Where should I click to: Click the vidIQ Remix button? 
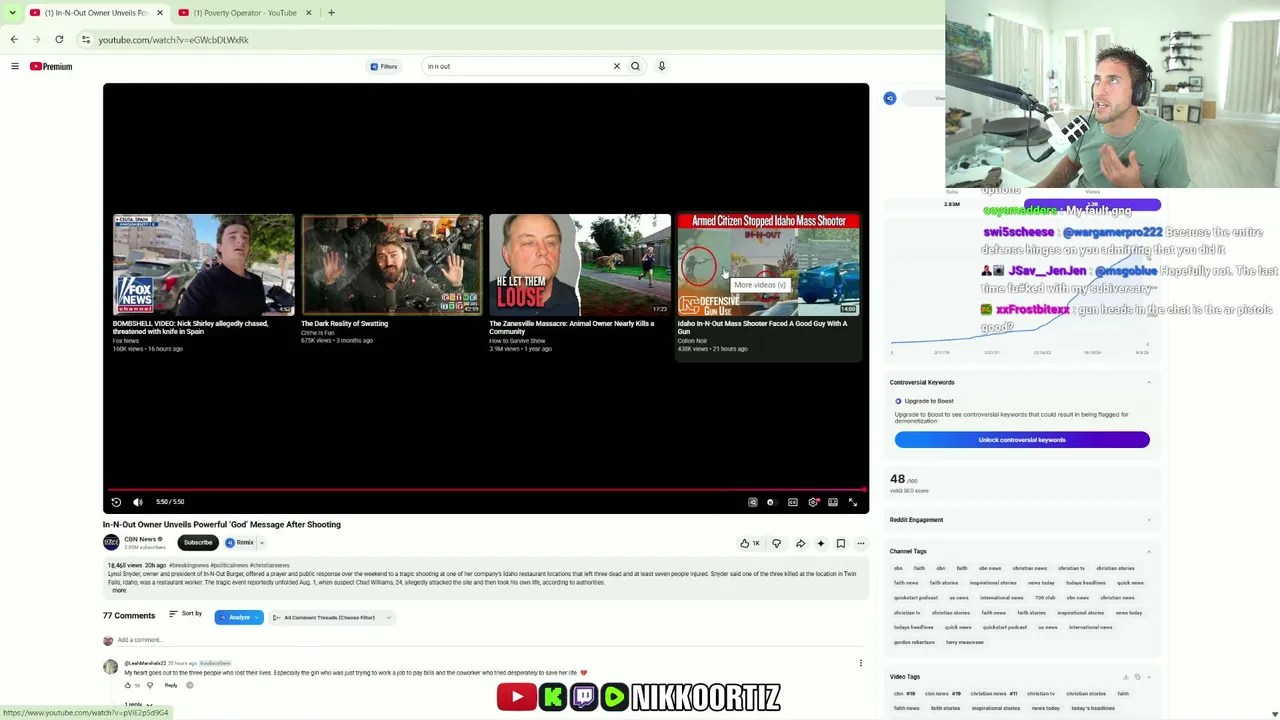point(240,542)
